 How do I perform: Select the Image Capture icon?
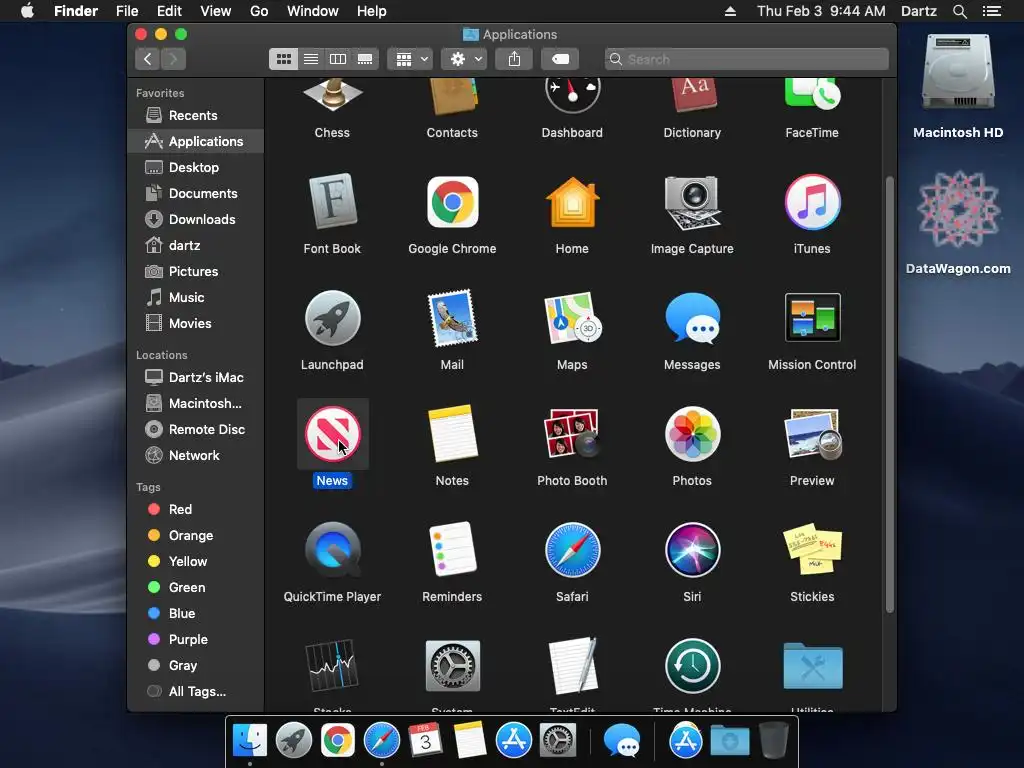692,202
